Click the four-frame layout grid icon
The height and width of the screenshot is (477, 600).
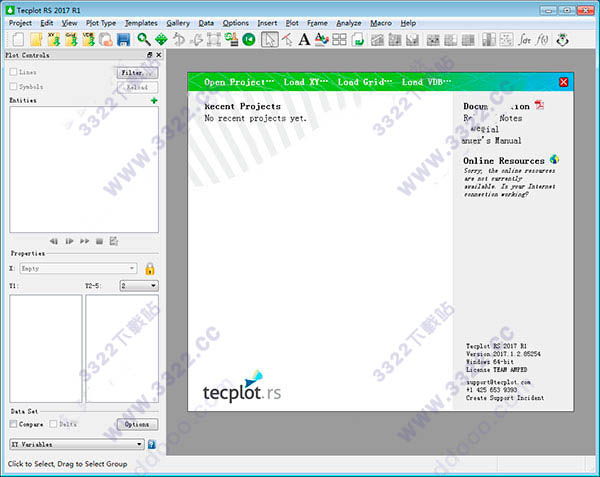pos(339,39)
